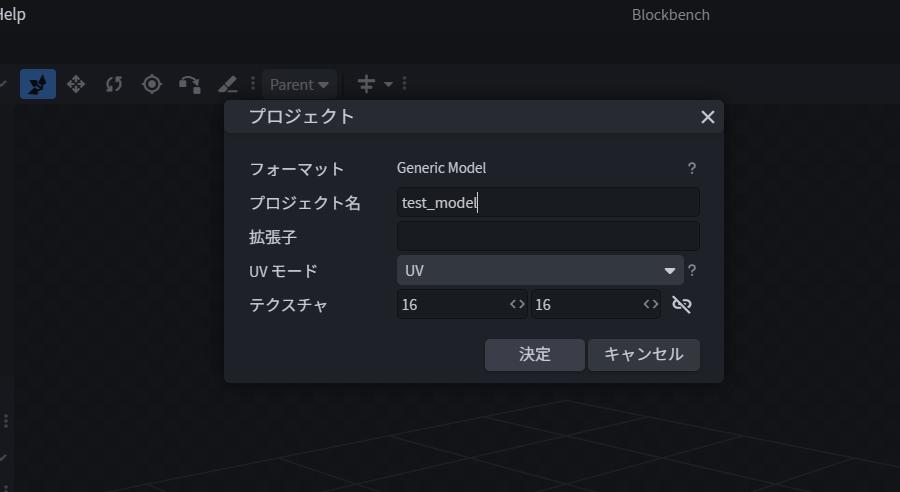
Task: Toggle the texture size aspect-ratio link
Action: (x=682, y=304)
